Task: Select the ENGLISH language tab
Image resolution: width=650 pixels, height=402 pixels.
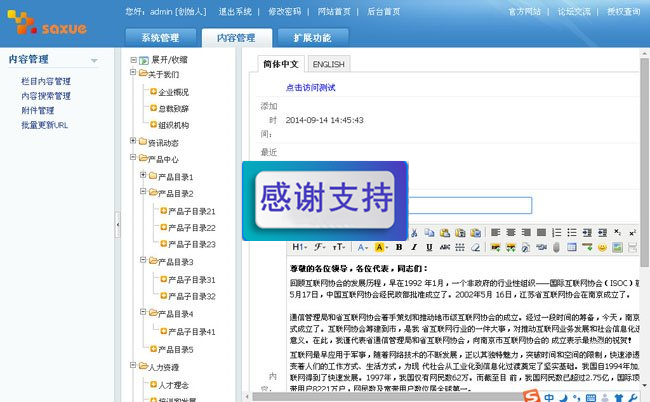Action: click(x=329, y=64)
